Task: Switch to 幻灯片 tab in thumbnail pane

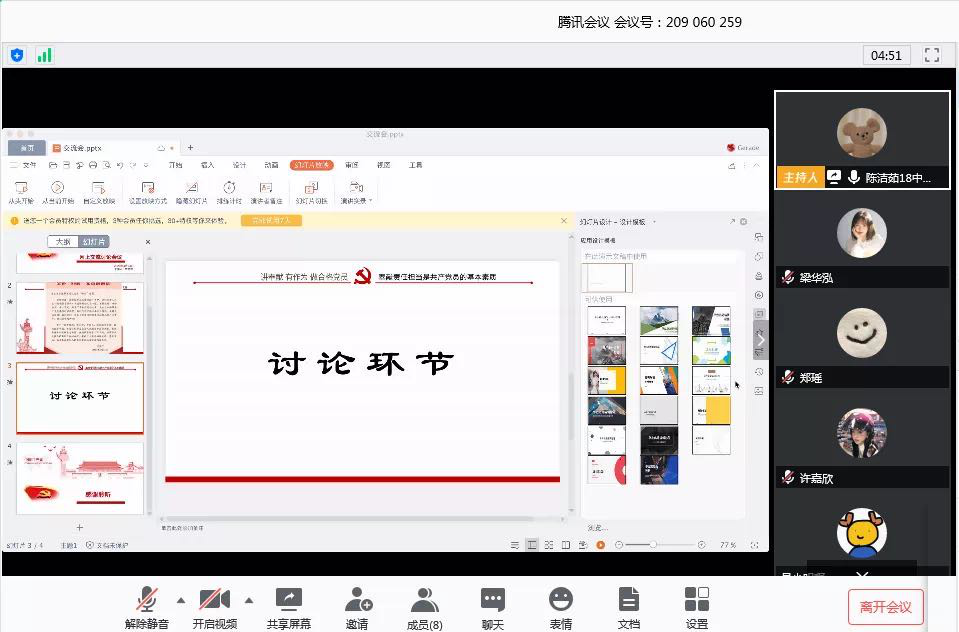Action: (x=95, y=242)
